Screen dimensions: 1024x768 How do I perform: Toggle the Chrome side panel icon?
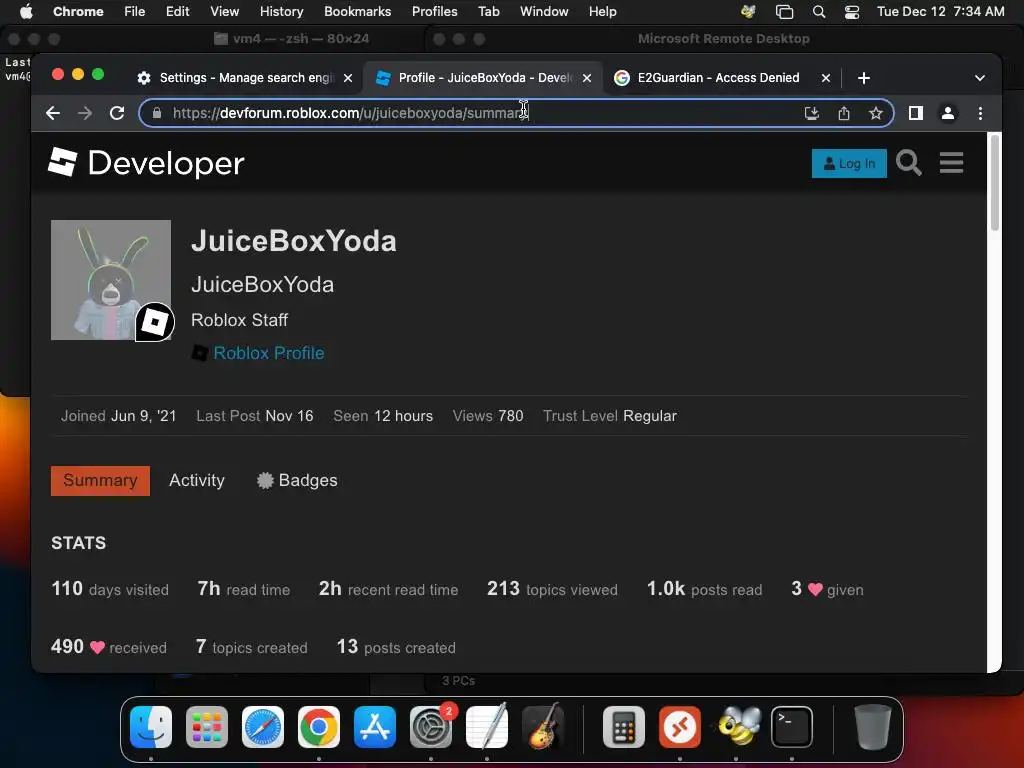point(916,113)
